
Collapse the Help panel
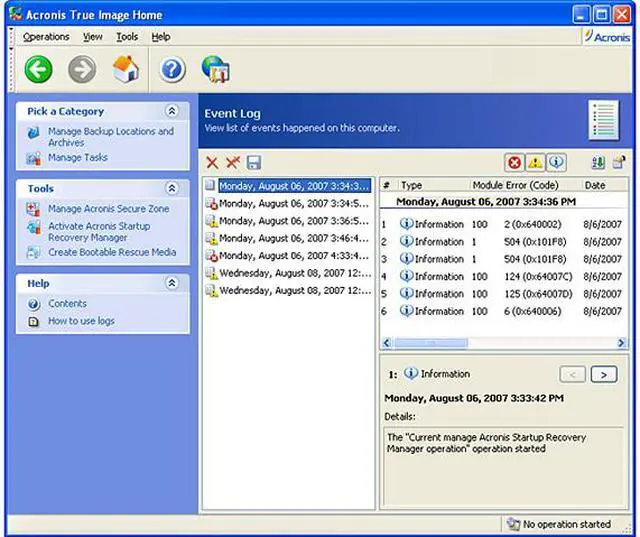(172, 283)
